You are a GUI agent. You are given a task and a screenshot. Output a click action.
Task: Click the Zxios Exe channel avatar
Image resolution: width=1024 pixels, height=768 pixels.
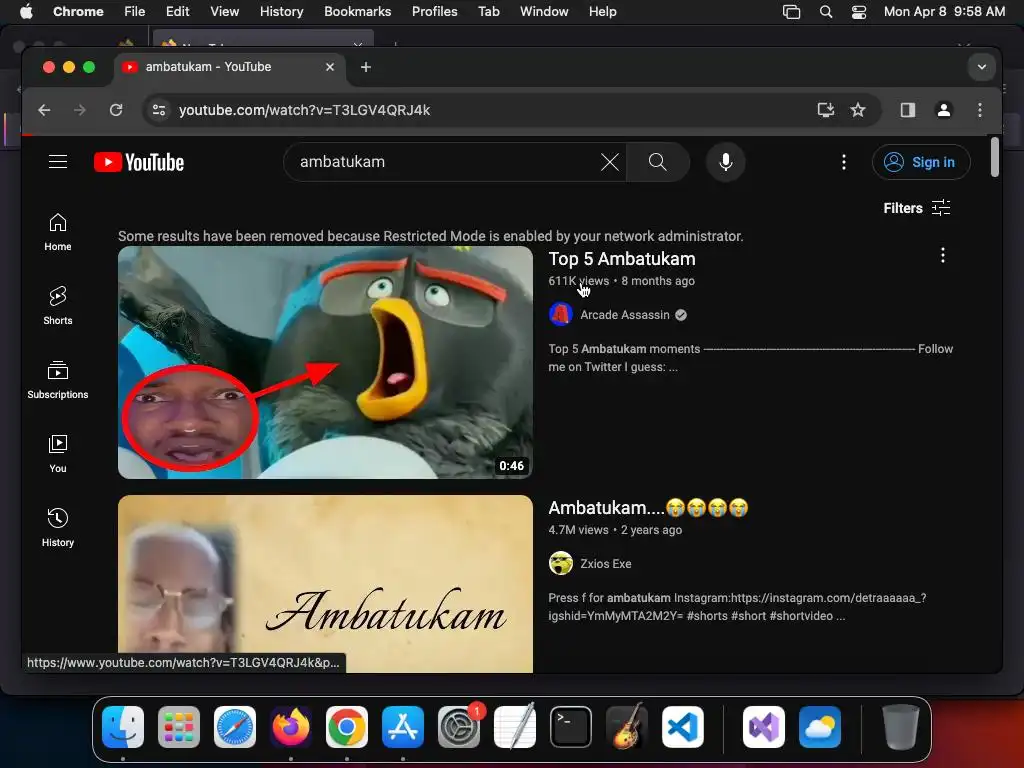point(560,563)
